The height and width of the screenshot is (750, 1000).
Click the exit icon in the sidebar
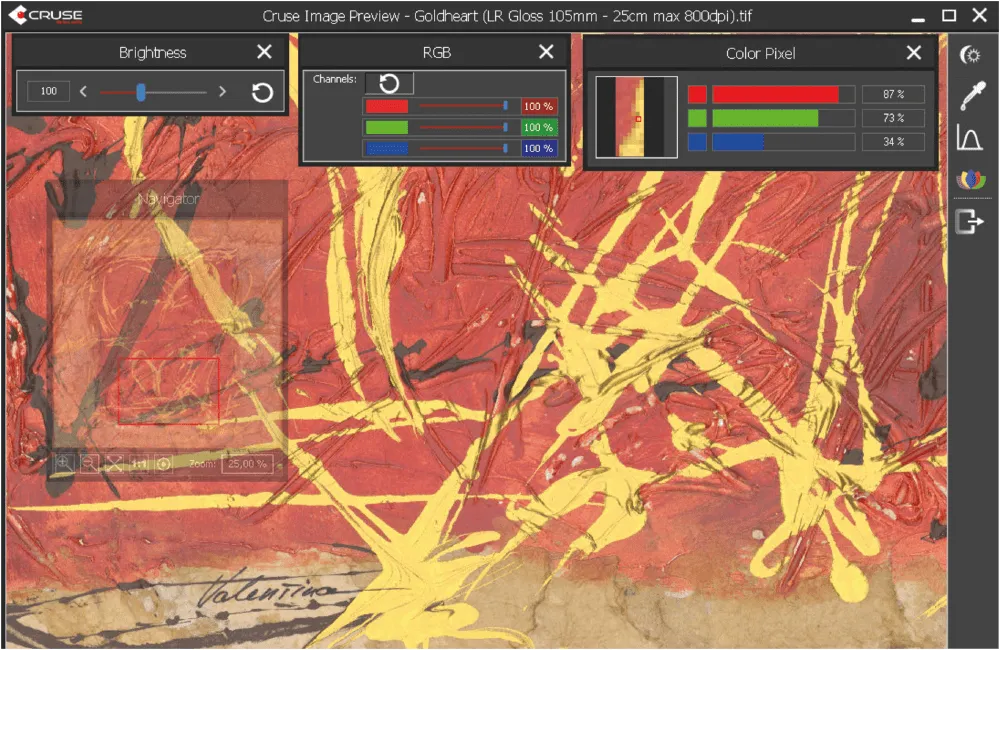tap(969, 222)
